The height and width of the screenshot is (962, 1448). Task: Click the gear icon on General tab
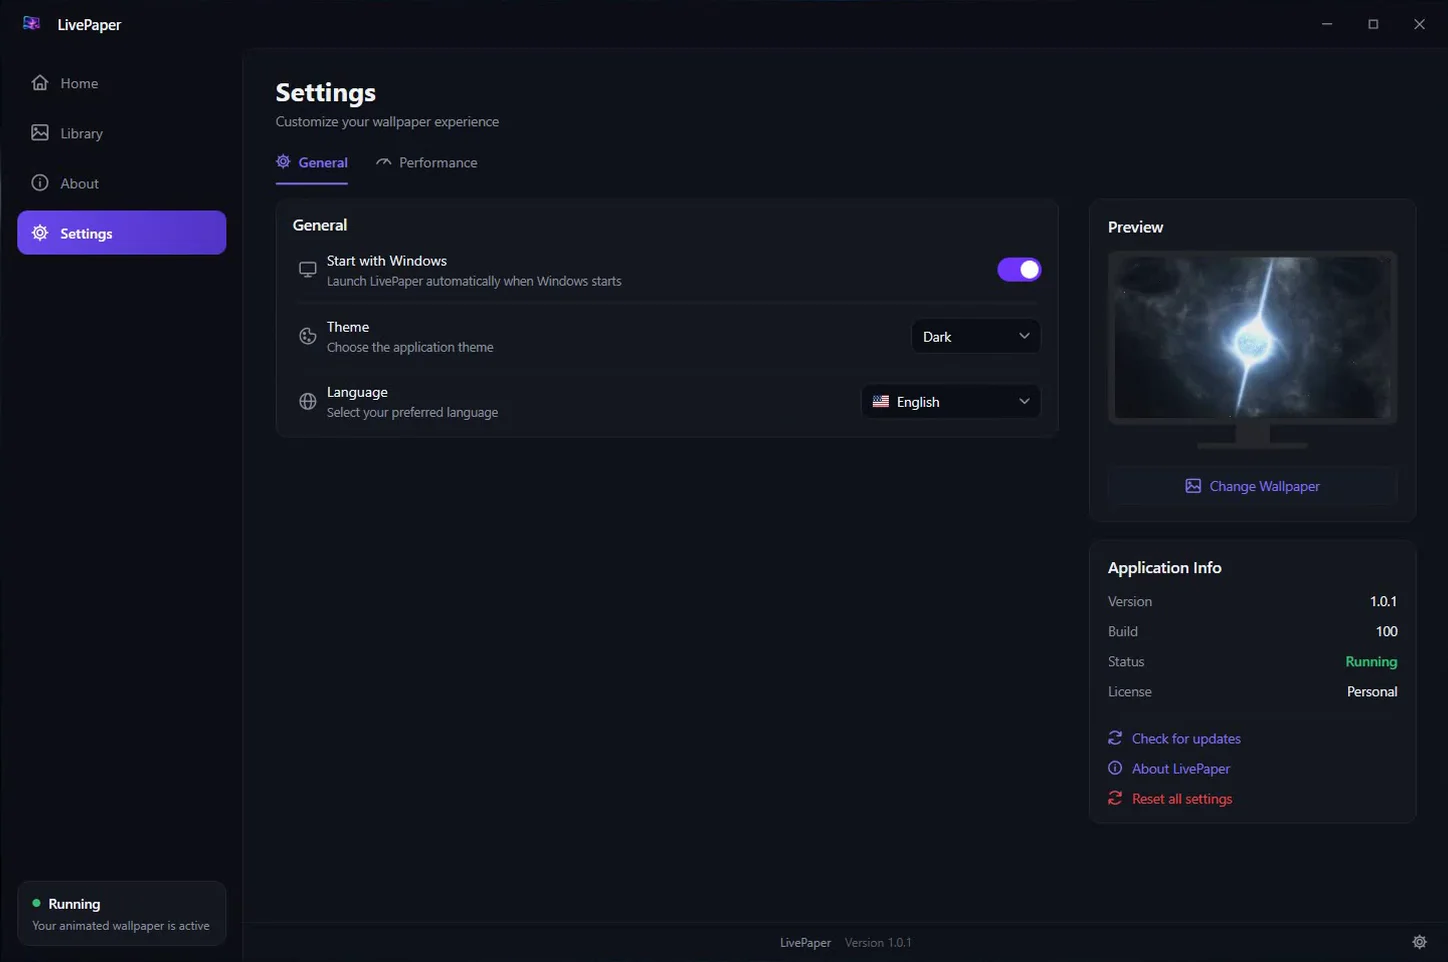coord(284,162)
